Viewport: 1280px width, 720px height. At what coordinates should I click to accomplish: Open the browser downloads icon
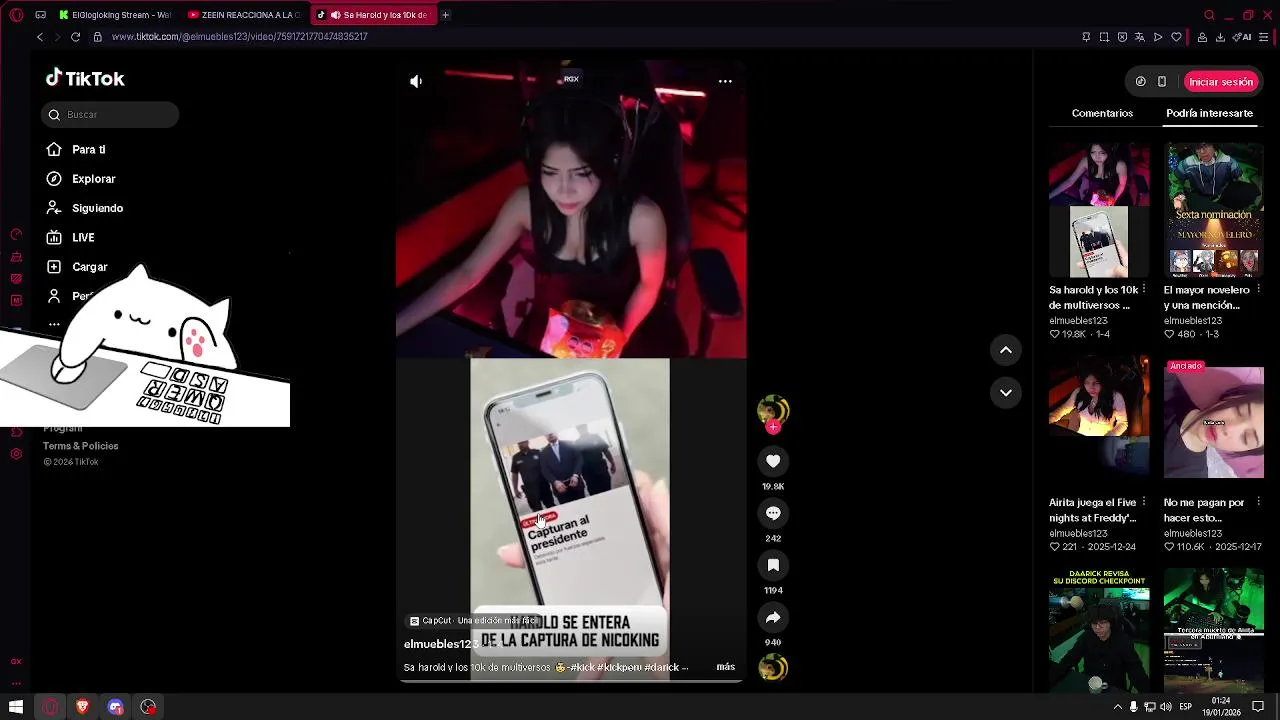[1220, 37]
